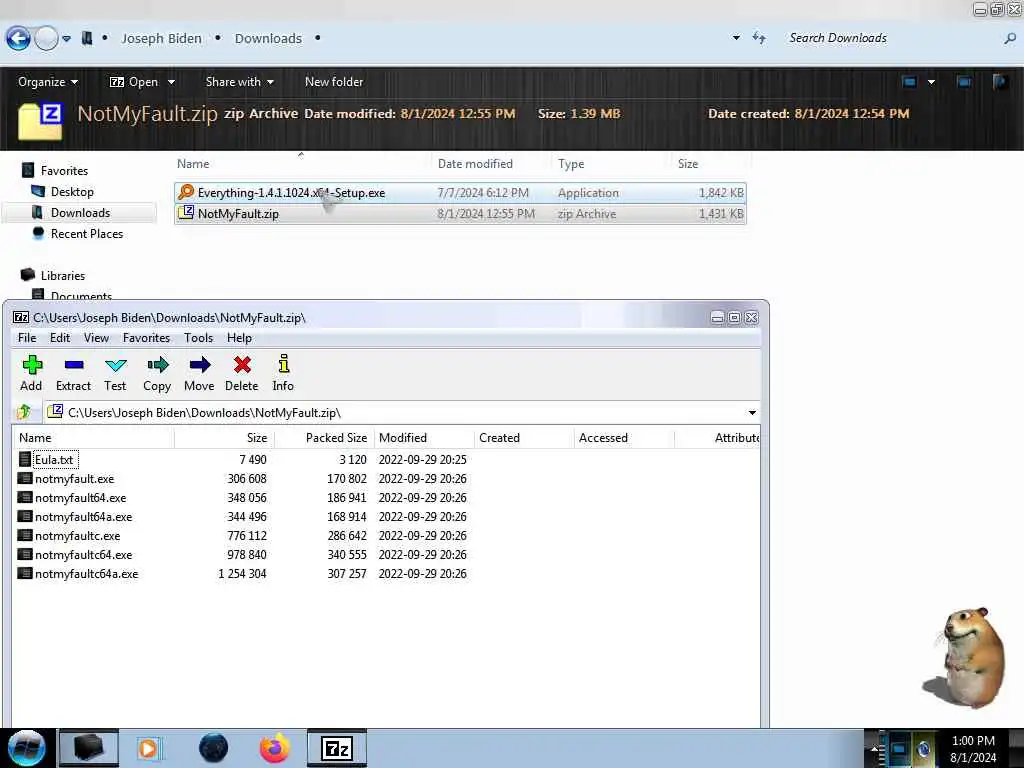Click the NotMyFault.zip details pane icon
Viewport: 1024px width, 768px height.
coord(40,121)
